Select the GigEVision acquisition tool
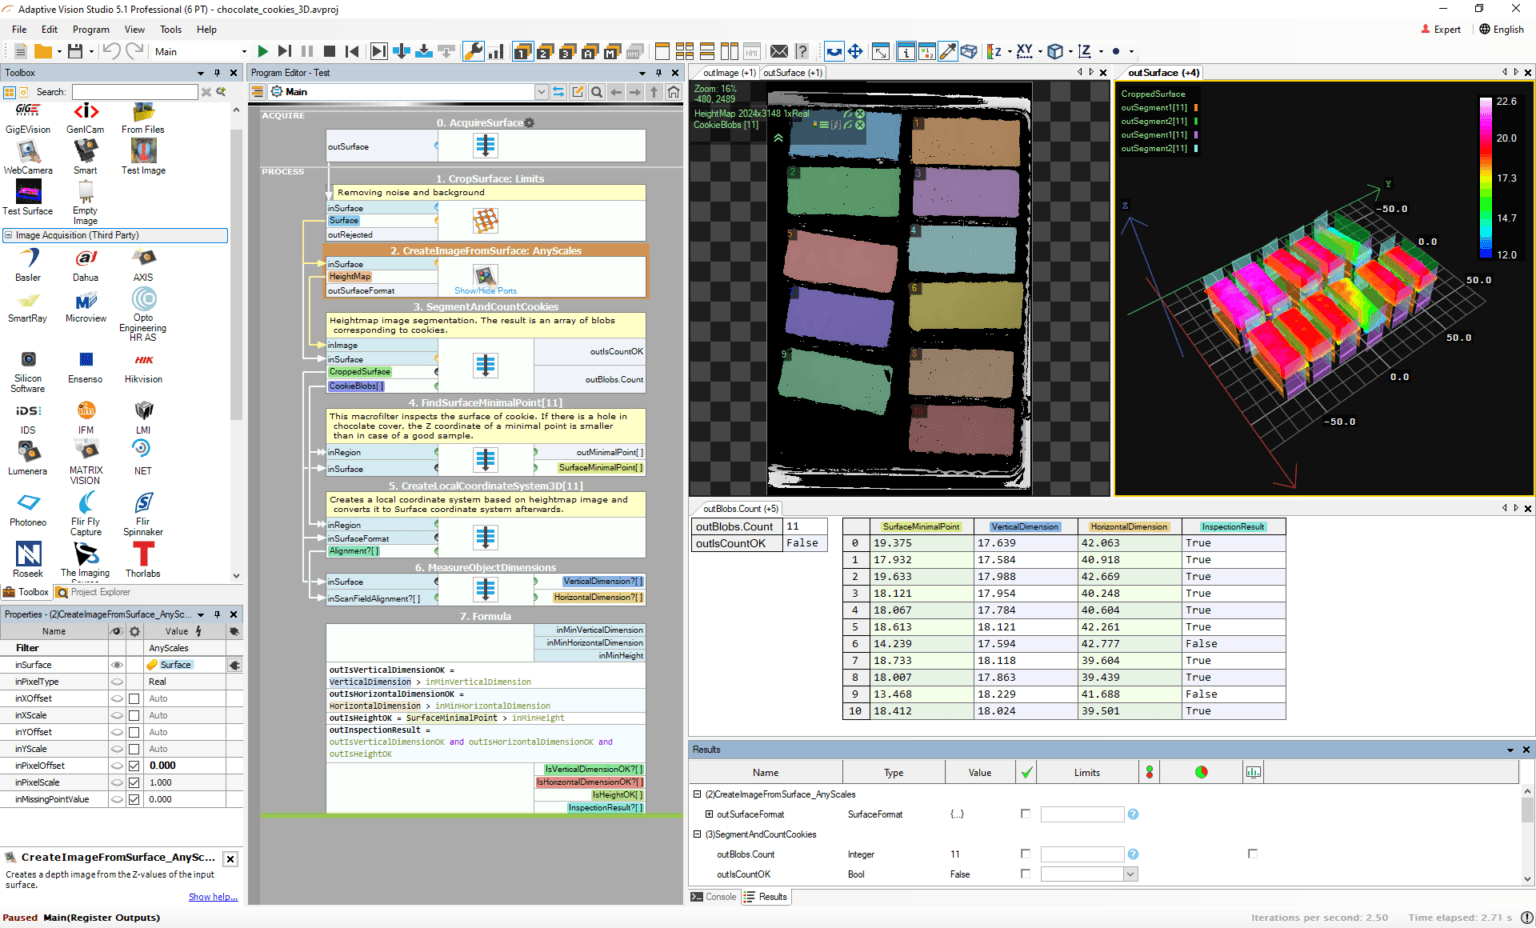 click(27, 118)
